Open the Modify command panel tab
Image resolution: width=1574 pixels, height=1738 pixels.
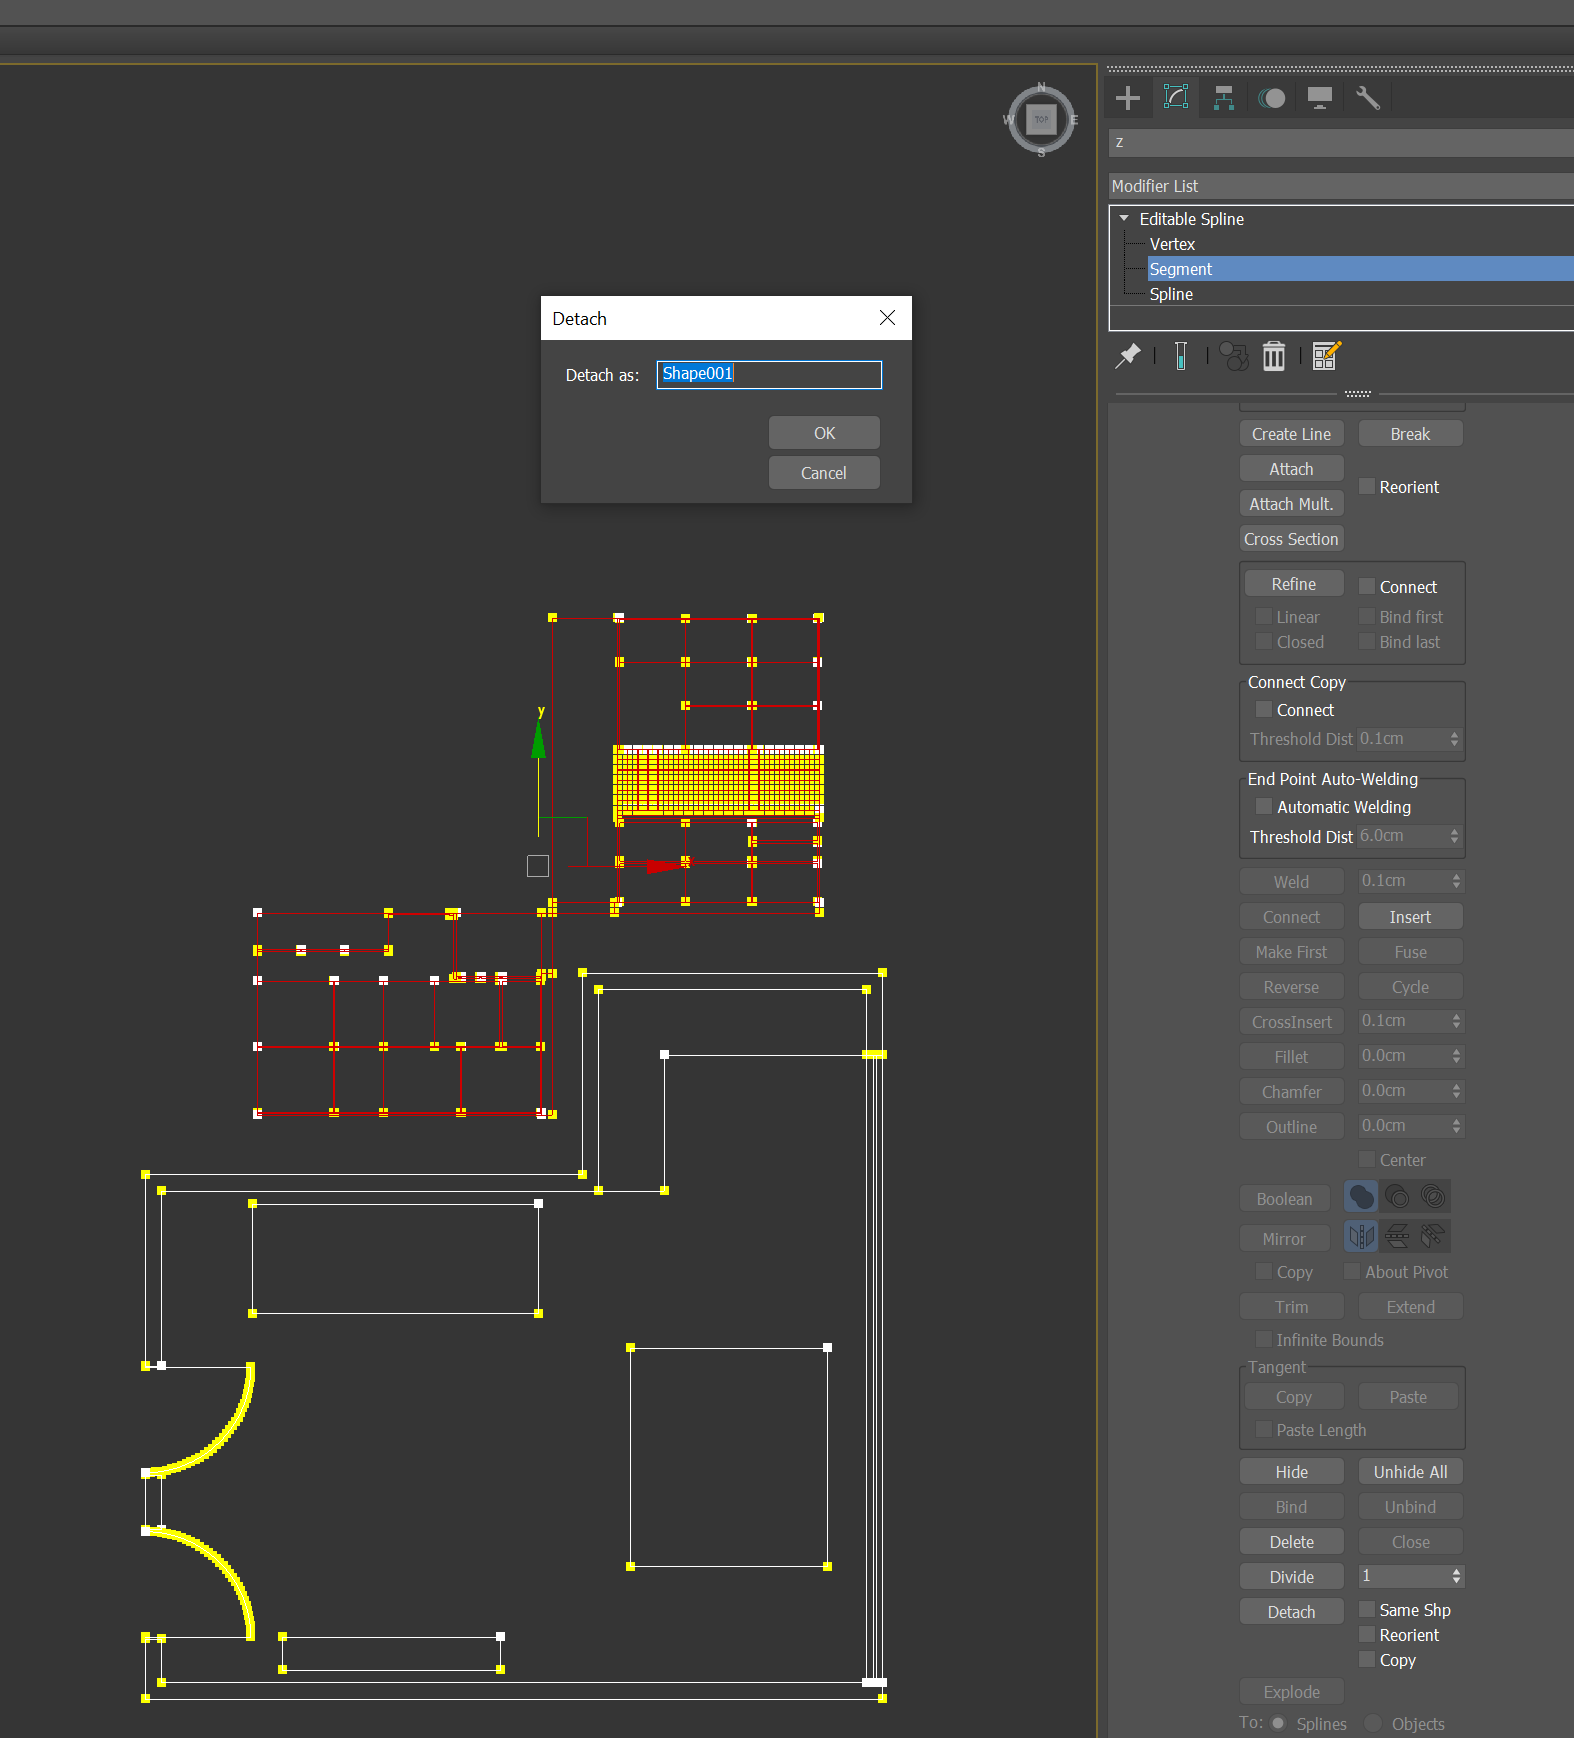pos(1176,98)
